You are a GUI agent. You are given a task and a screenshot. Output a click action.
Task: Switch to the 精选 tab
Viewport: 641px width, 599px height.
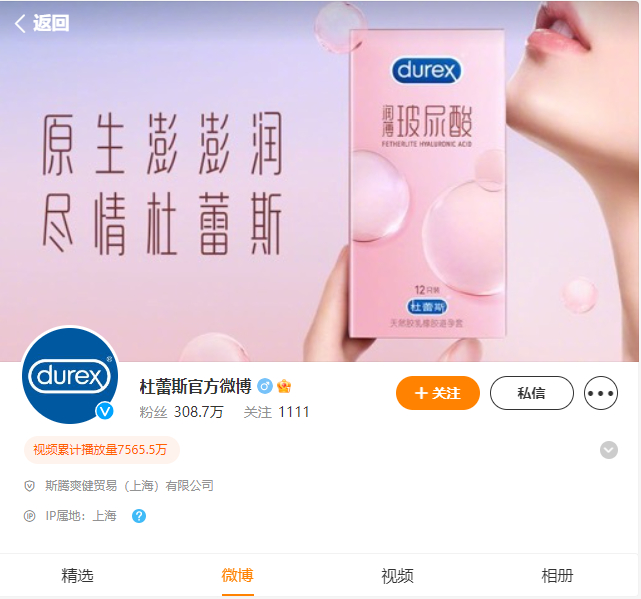tap(78, 576)
